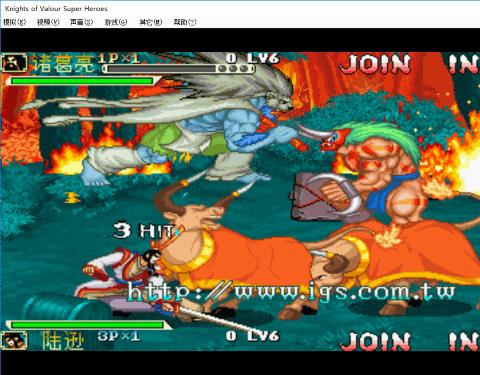480x375 pixels.
Task: Open the 其它(M) menu
Action: (151, 22)
